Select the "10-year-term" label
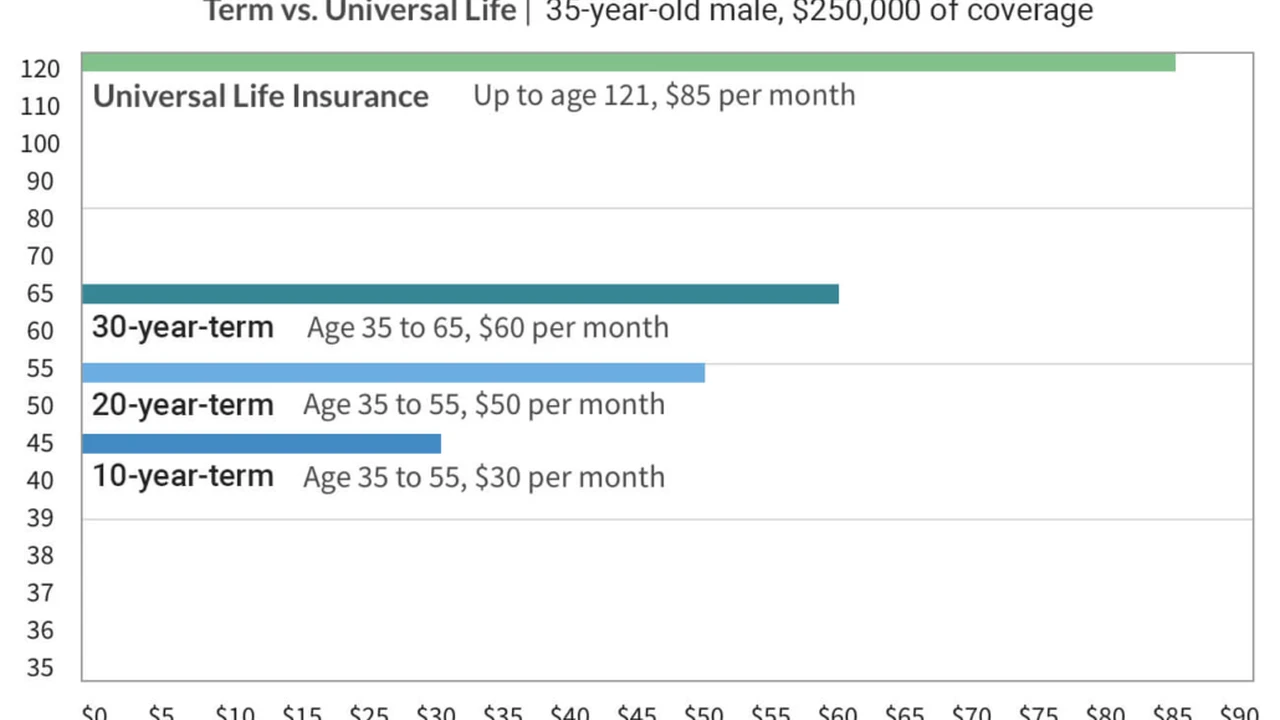 pos(182,475)
